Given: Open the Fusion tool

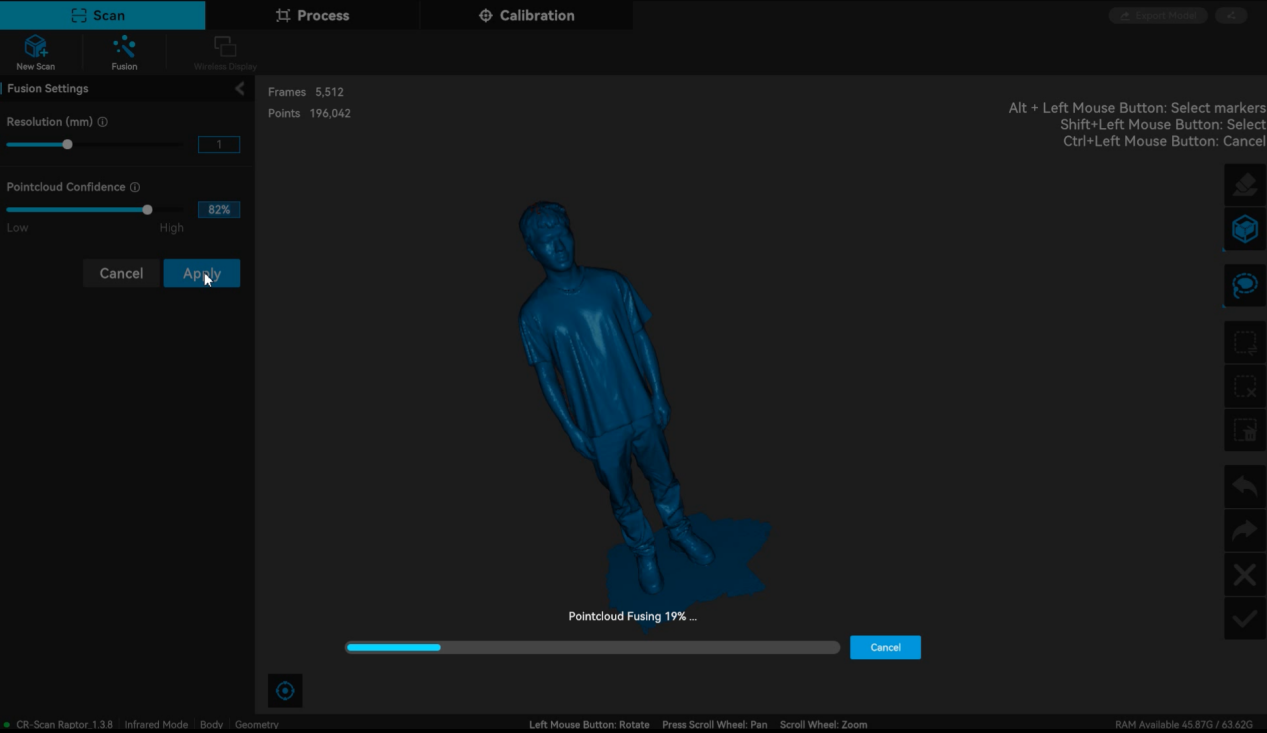Looking at the screenshot, I should [x=124, y=48].
